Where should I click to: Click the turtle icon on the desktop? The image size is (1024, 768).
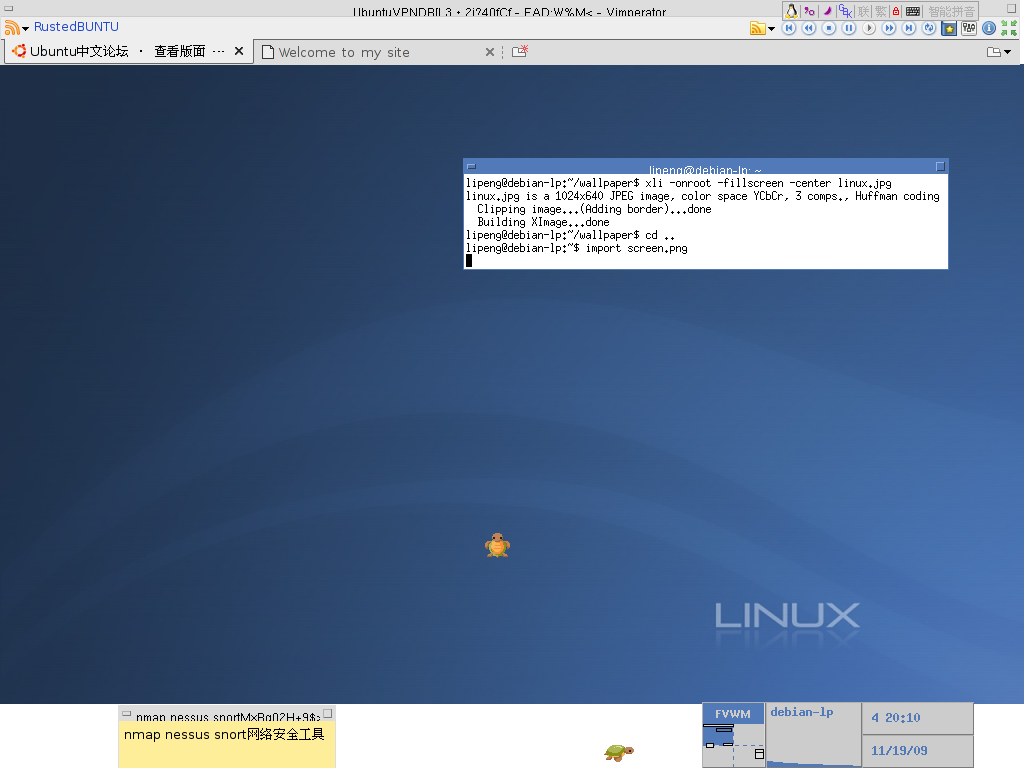click(x=497, y=545)
